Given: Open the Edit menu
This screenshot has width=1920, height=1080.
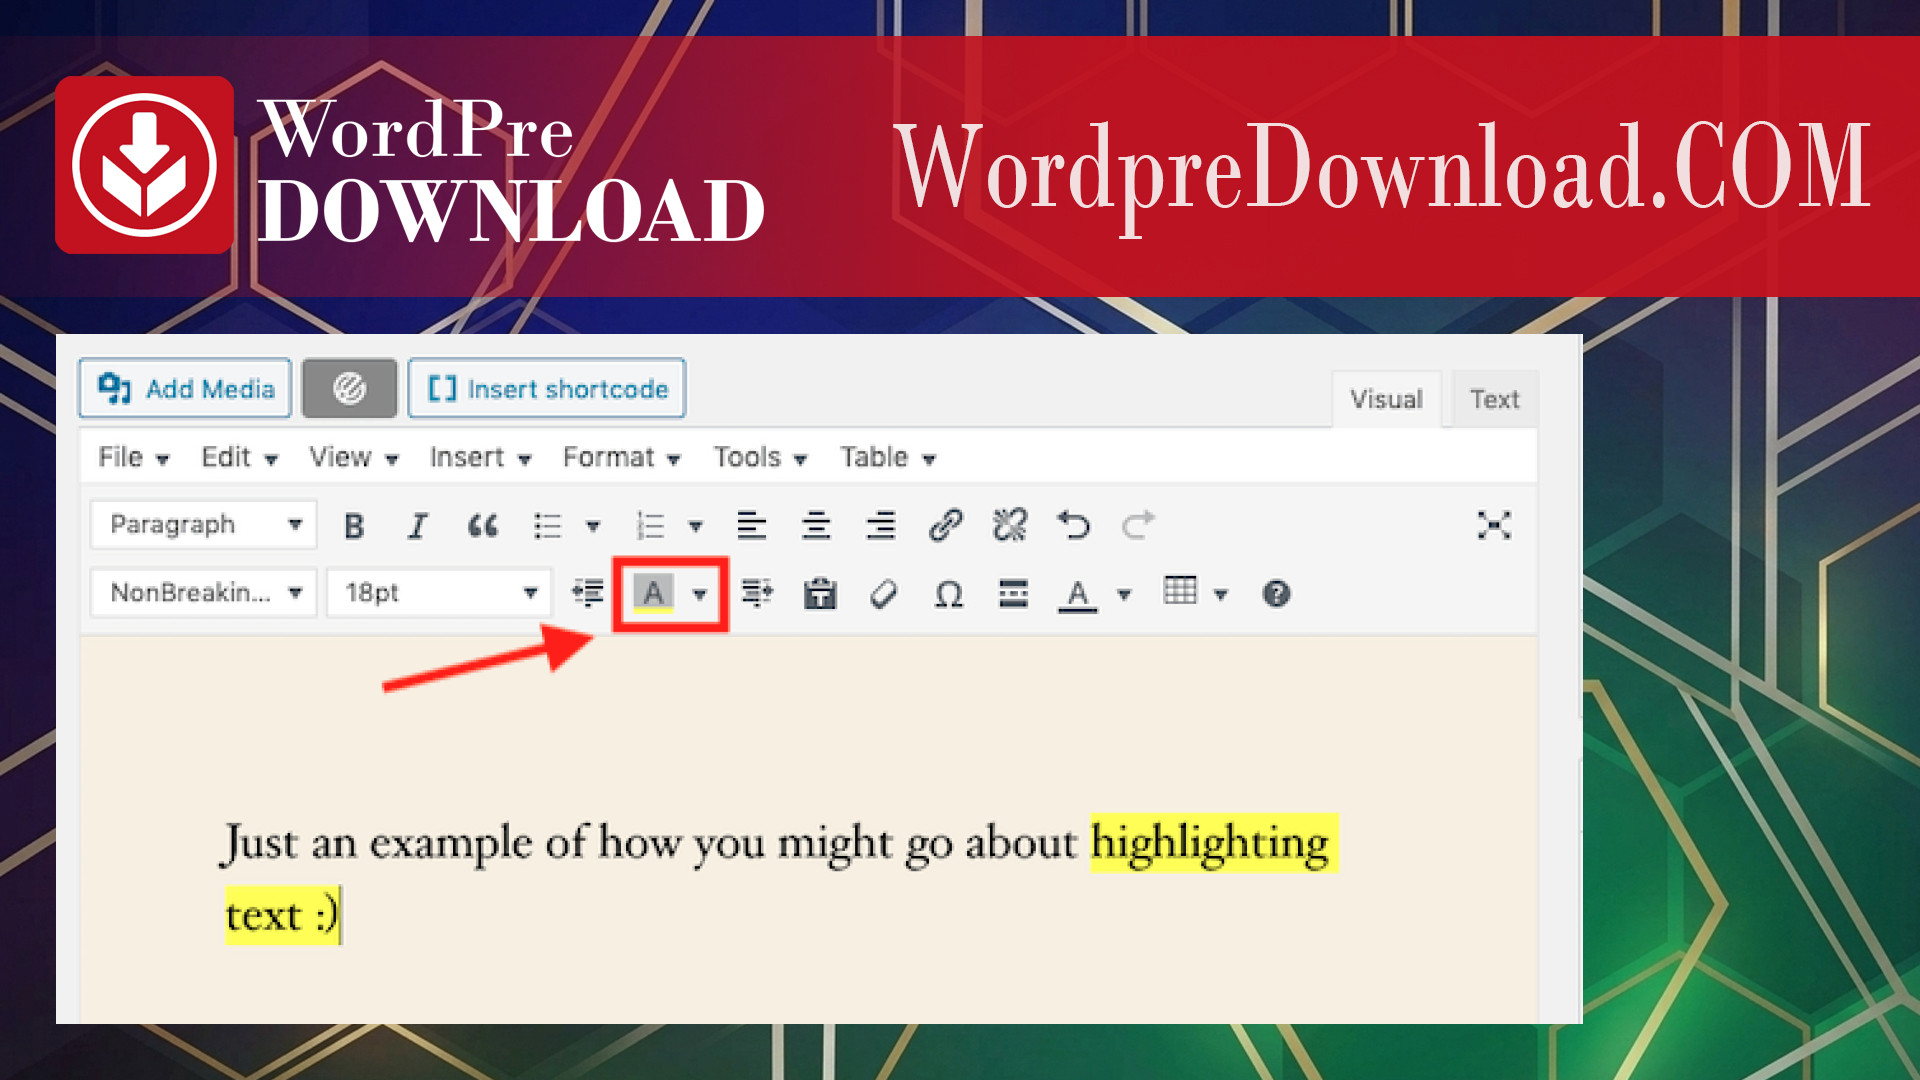Looking at the screenshot, I should click(239, 457).
